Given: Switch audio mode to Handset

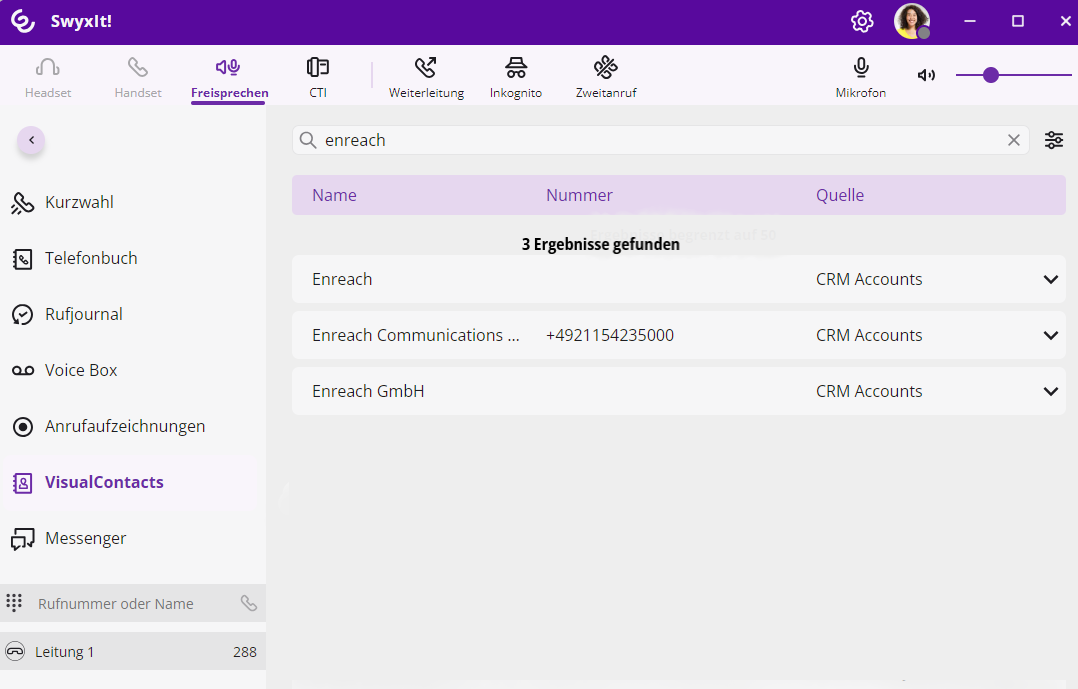Looking at the screenshot, I should pos(138,77).
